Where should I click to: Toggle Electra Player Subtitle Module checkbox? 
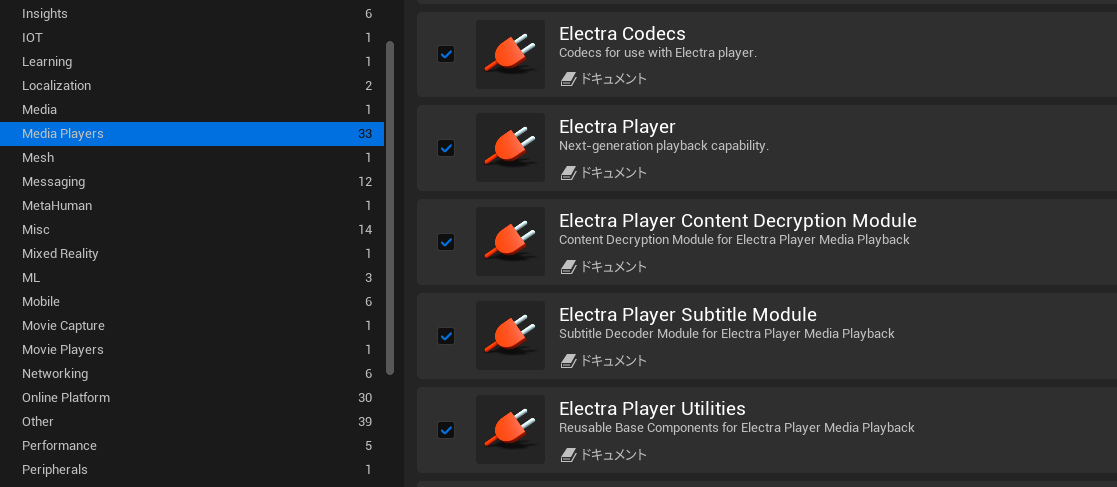coord(446,336)
